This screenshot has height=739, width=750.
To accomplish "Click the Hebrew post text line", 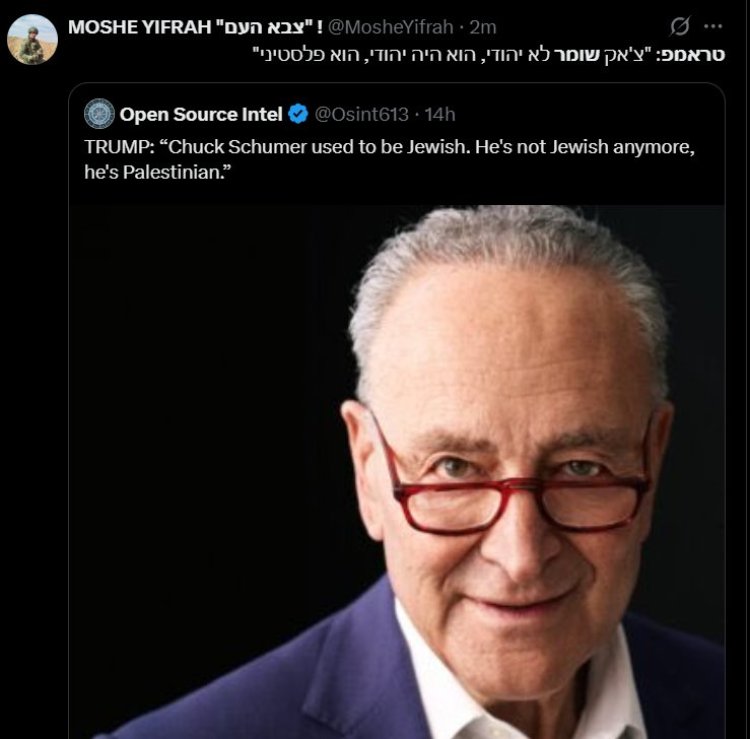I will pos(500,52).
